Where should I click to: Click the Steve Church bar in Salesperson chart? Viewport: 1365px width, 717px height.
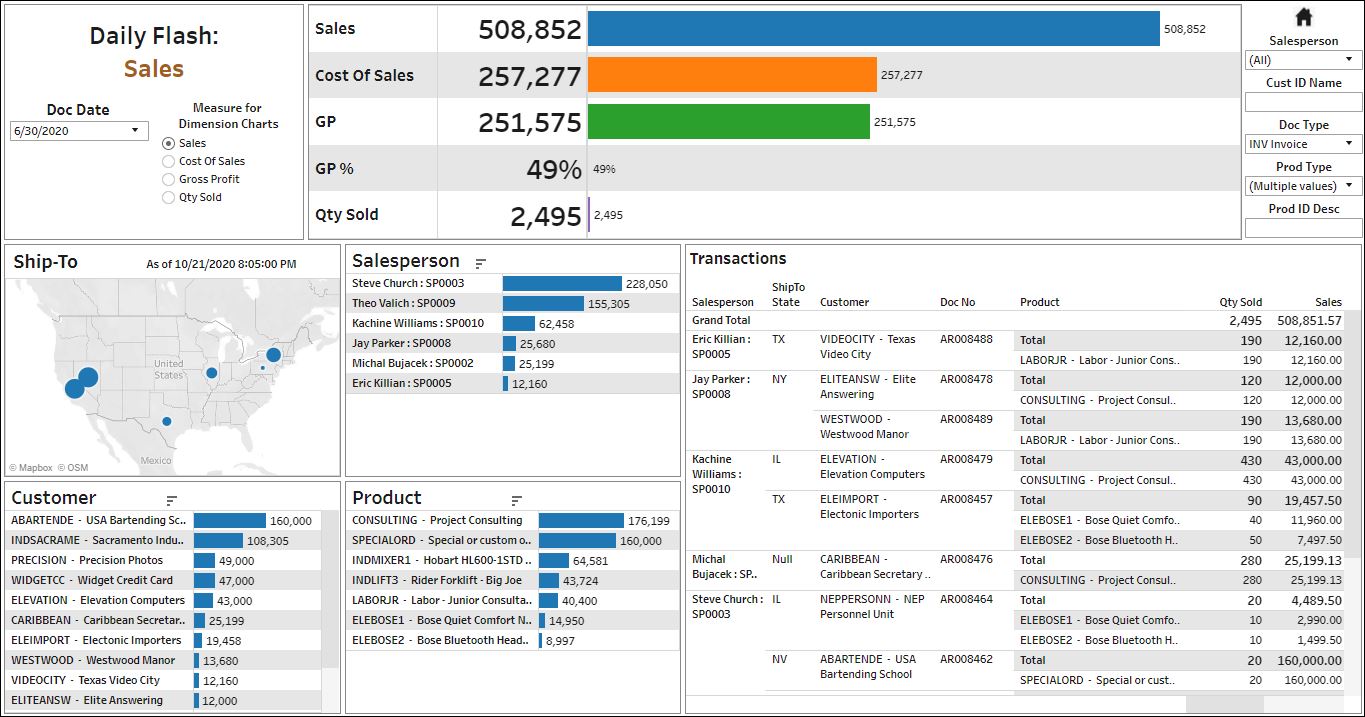point(561,284)
